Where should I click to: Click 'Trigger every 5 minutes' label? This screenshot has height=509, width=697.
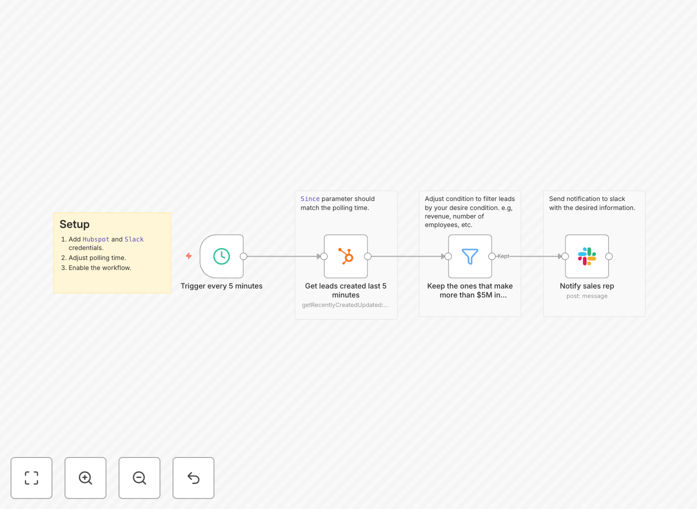[x=221, y=286]
